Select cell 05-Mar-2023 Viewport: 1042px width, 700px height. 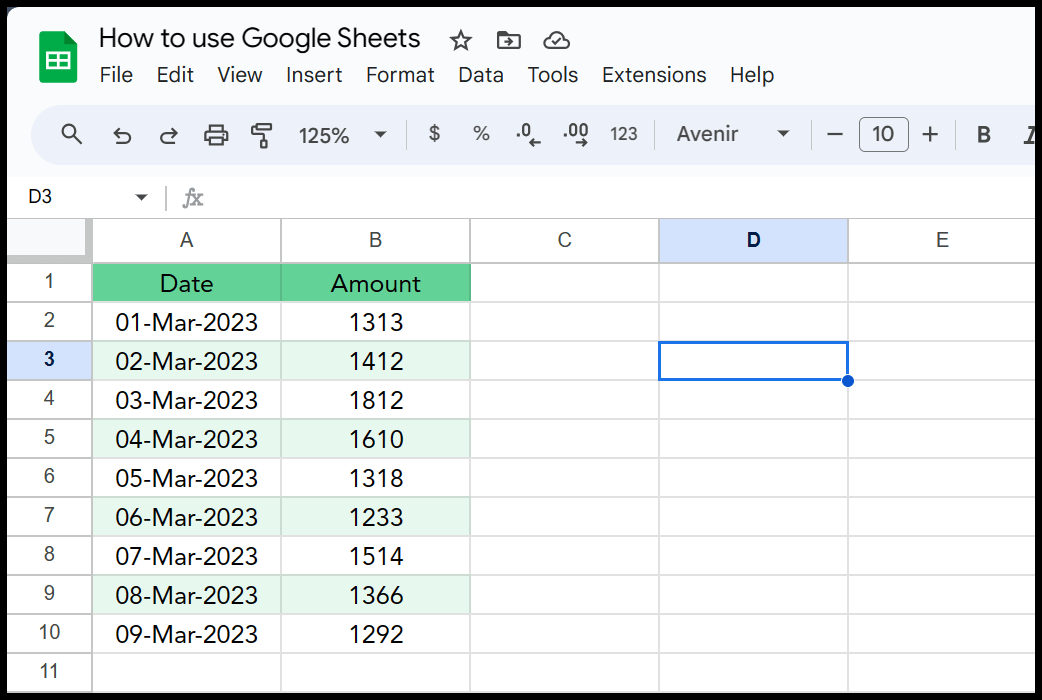point(187,478)
